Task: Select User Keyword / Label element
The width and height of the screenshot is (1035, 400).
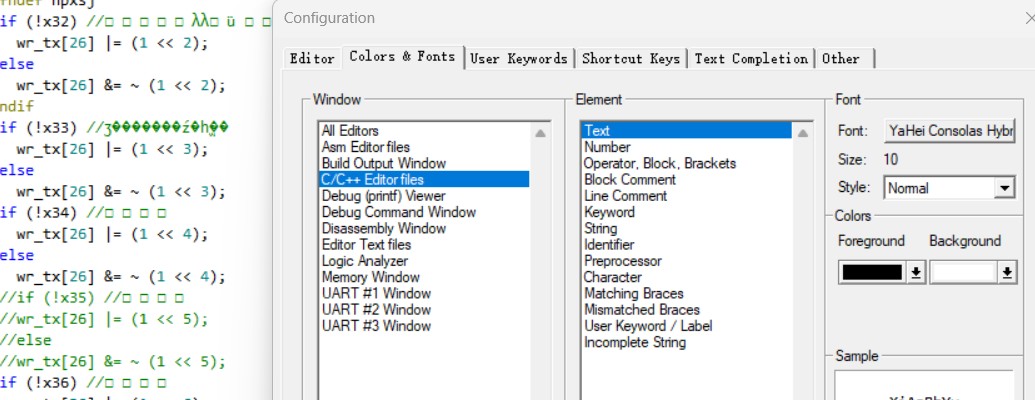Action: click(x=686, y=326)
